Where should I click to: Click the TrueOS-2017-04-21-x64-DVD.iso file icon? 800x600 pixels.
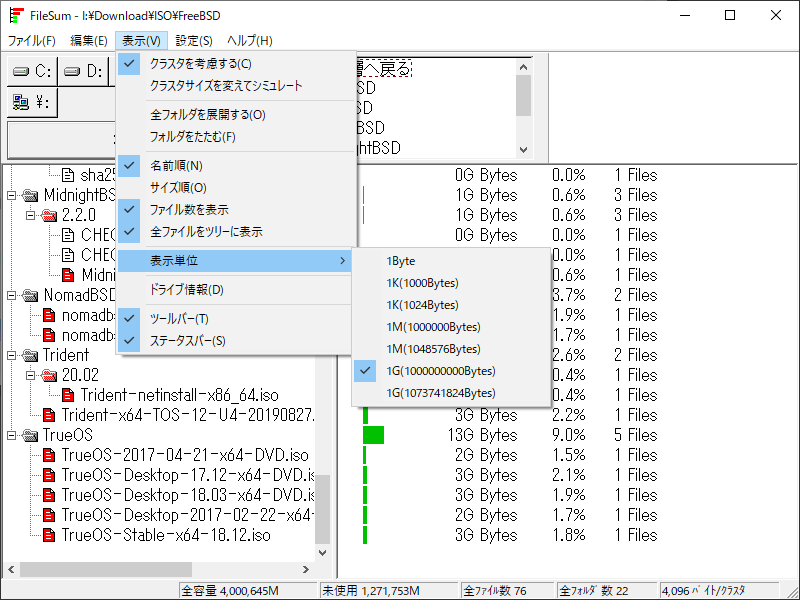tap(49, 455)
